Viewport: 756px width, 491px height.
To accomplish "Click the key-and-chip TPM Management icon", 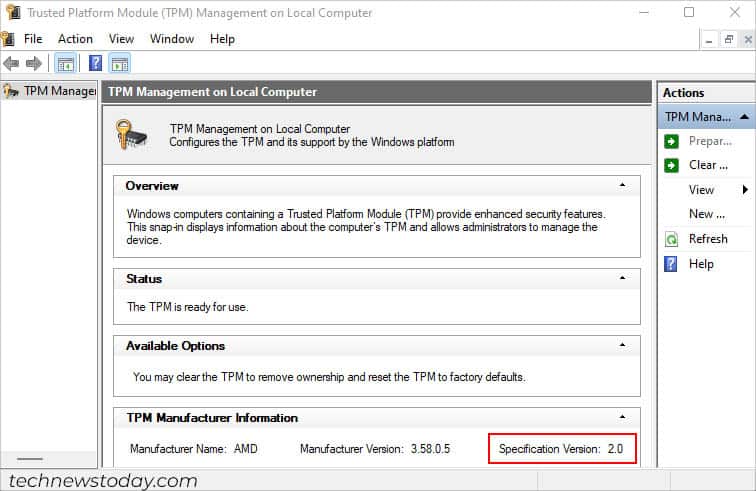I will pos(131,135).
